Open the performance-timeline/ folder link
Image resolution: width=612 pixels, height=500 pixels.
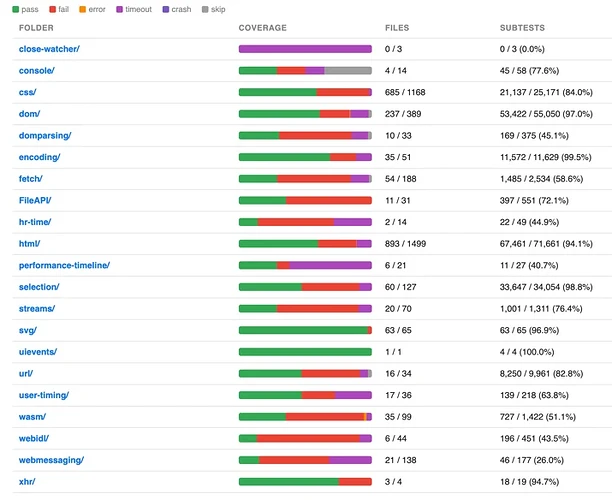64,265
